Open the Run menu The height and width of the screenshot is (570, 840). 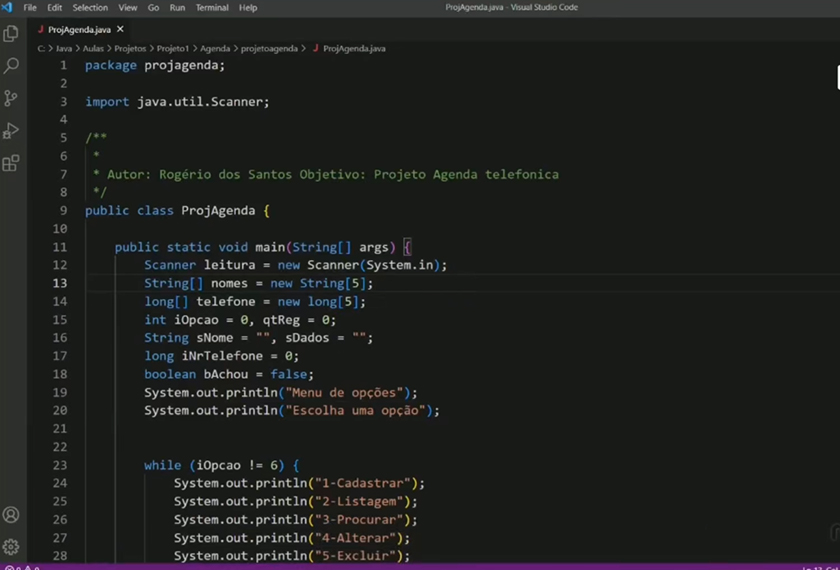(177, 8)
